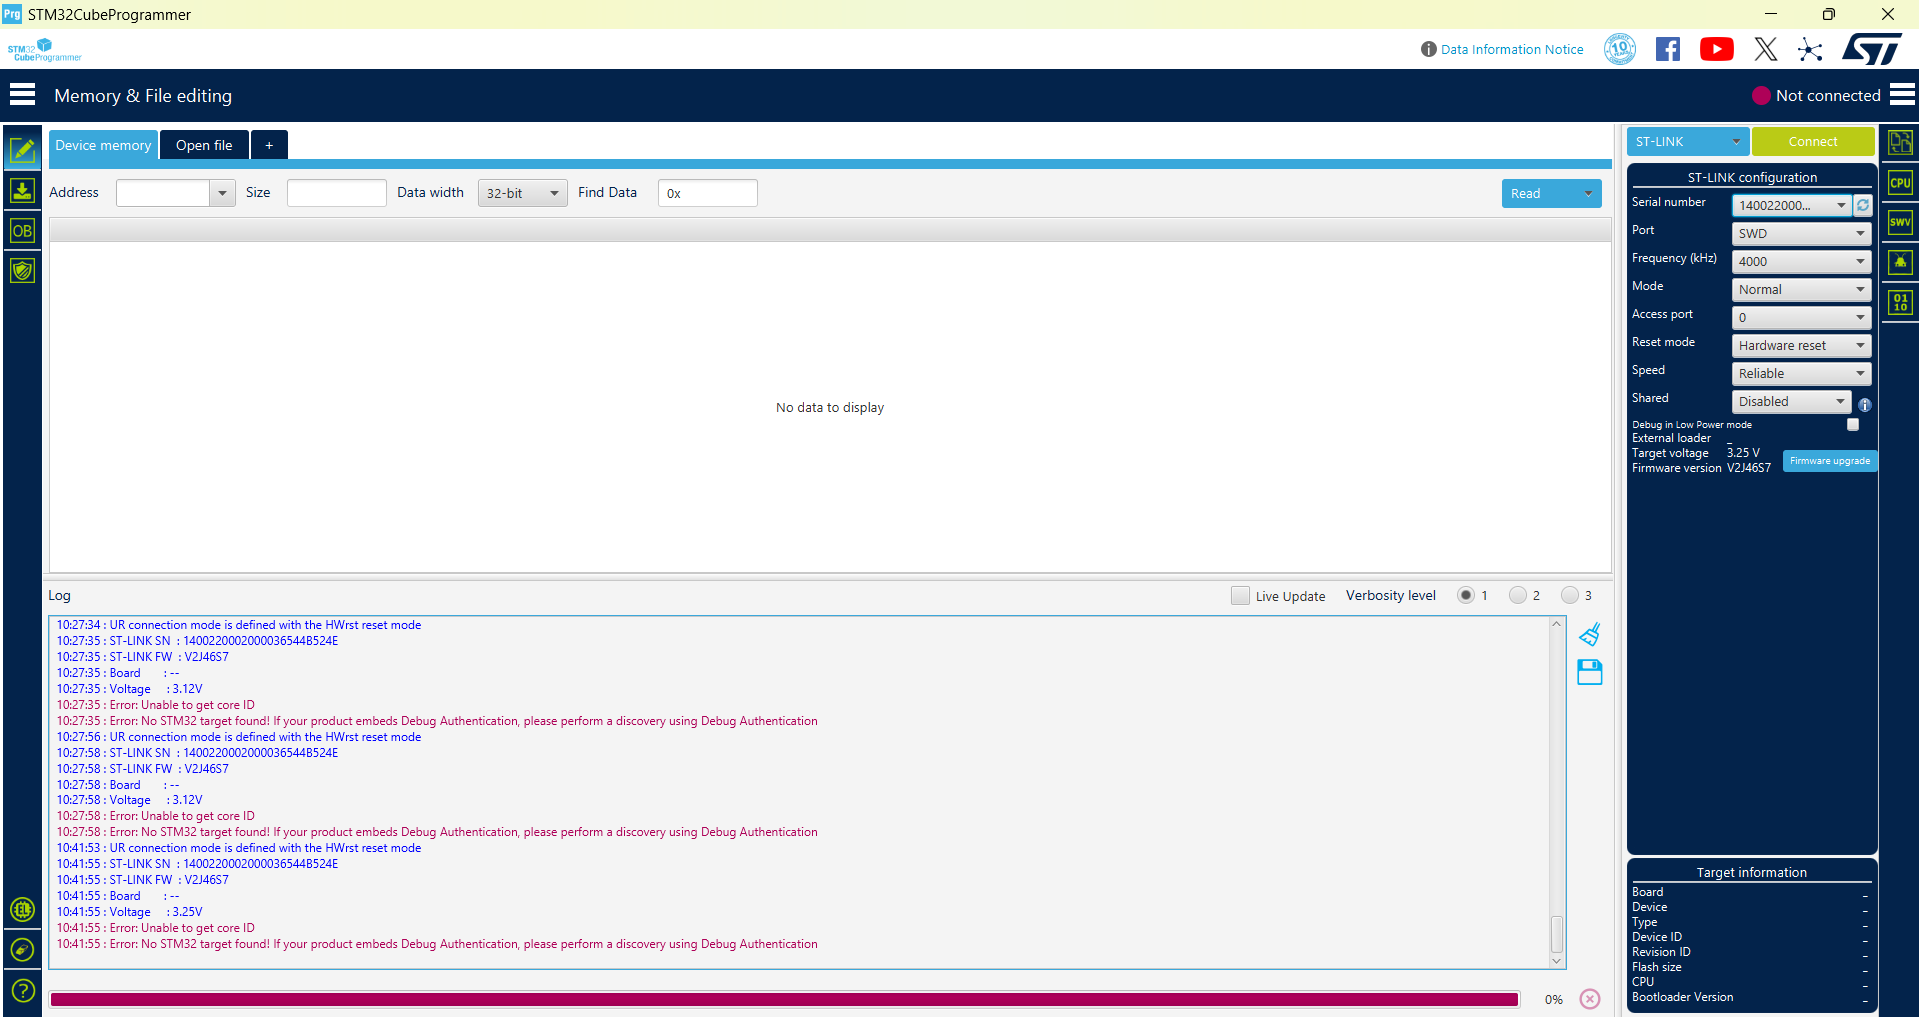
Task: Open the hamburger menu next to Memory & File editing
Action: (x=22, y=93)
